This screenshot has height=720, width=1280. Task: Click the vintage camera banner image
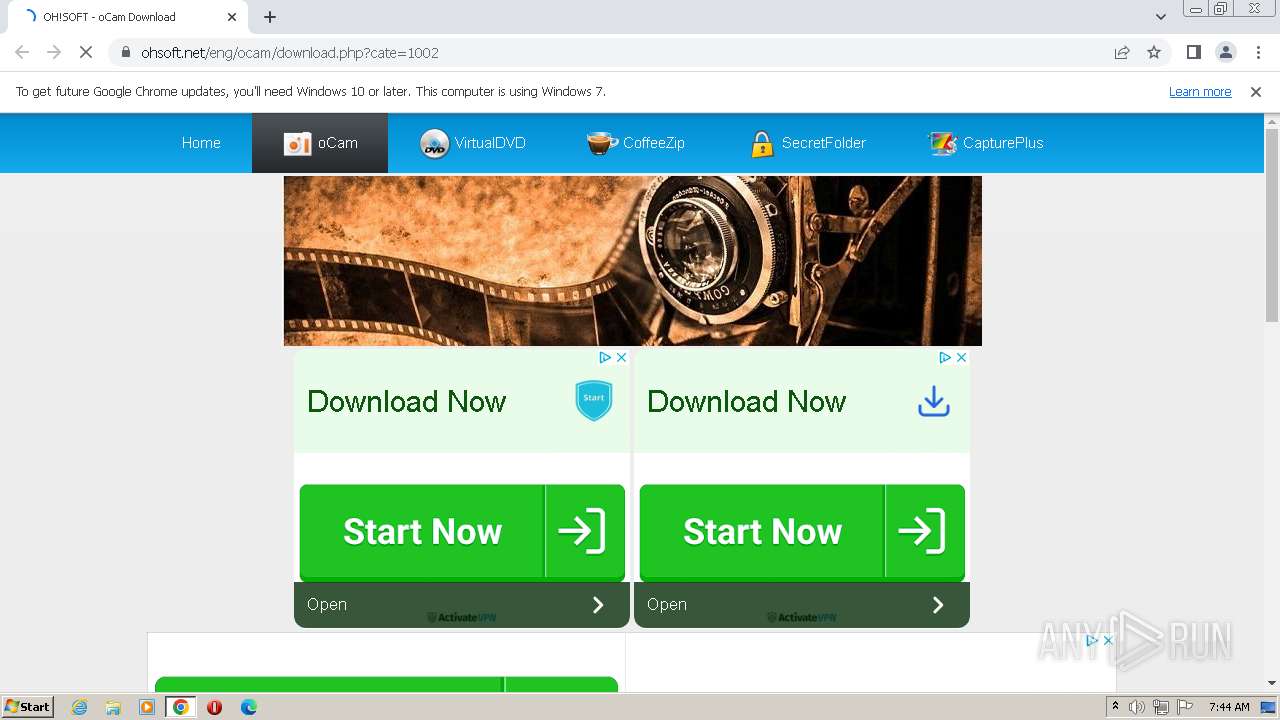[633, 261]
